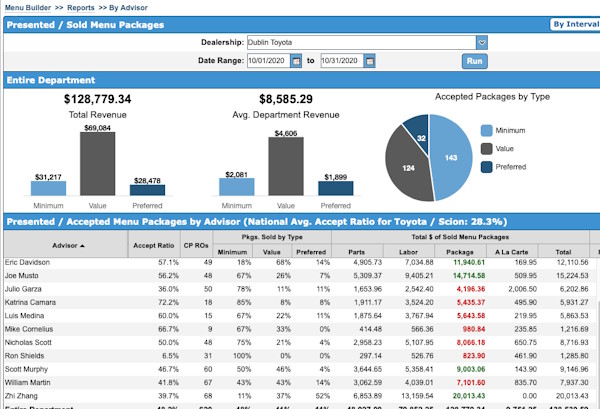Switch to the By Interval tab

[573, 25]
